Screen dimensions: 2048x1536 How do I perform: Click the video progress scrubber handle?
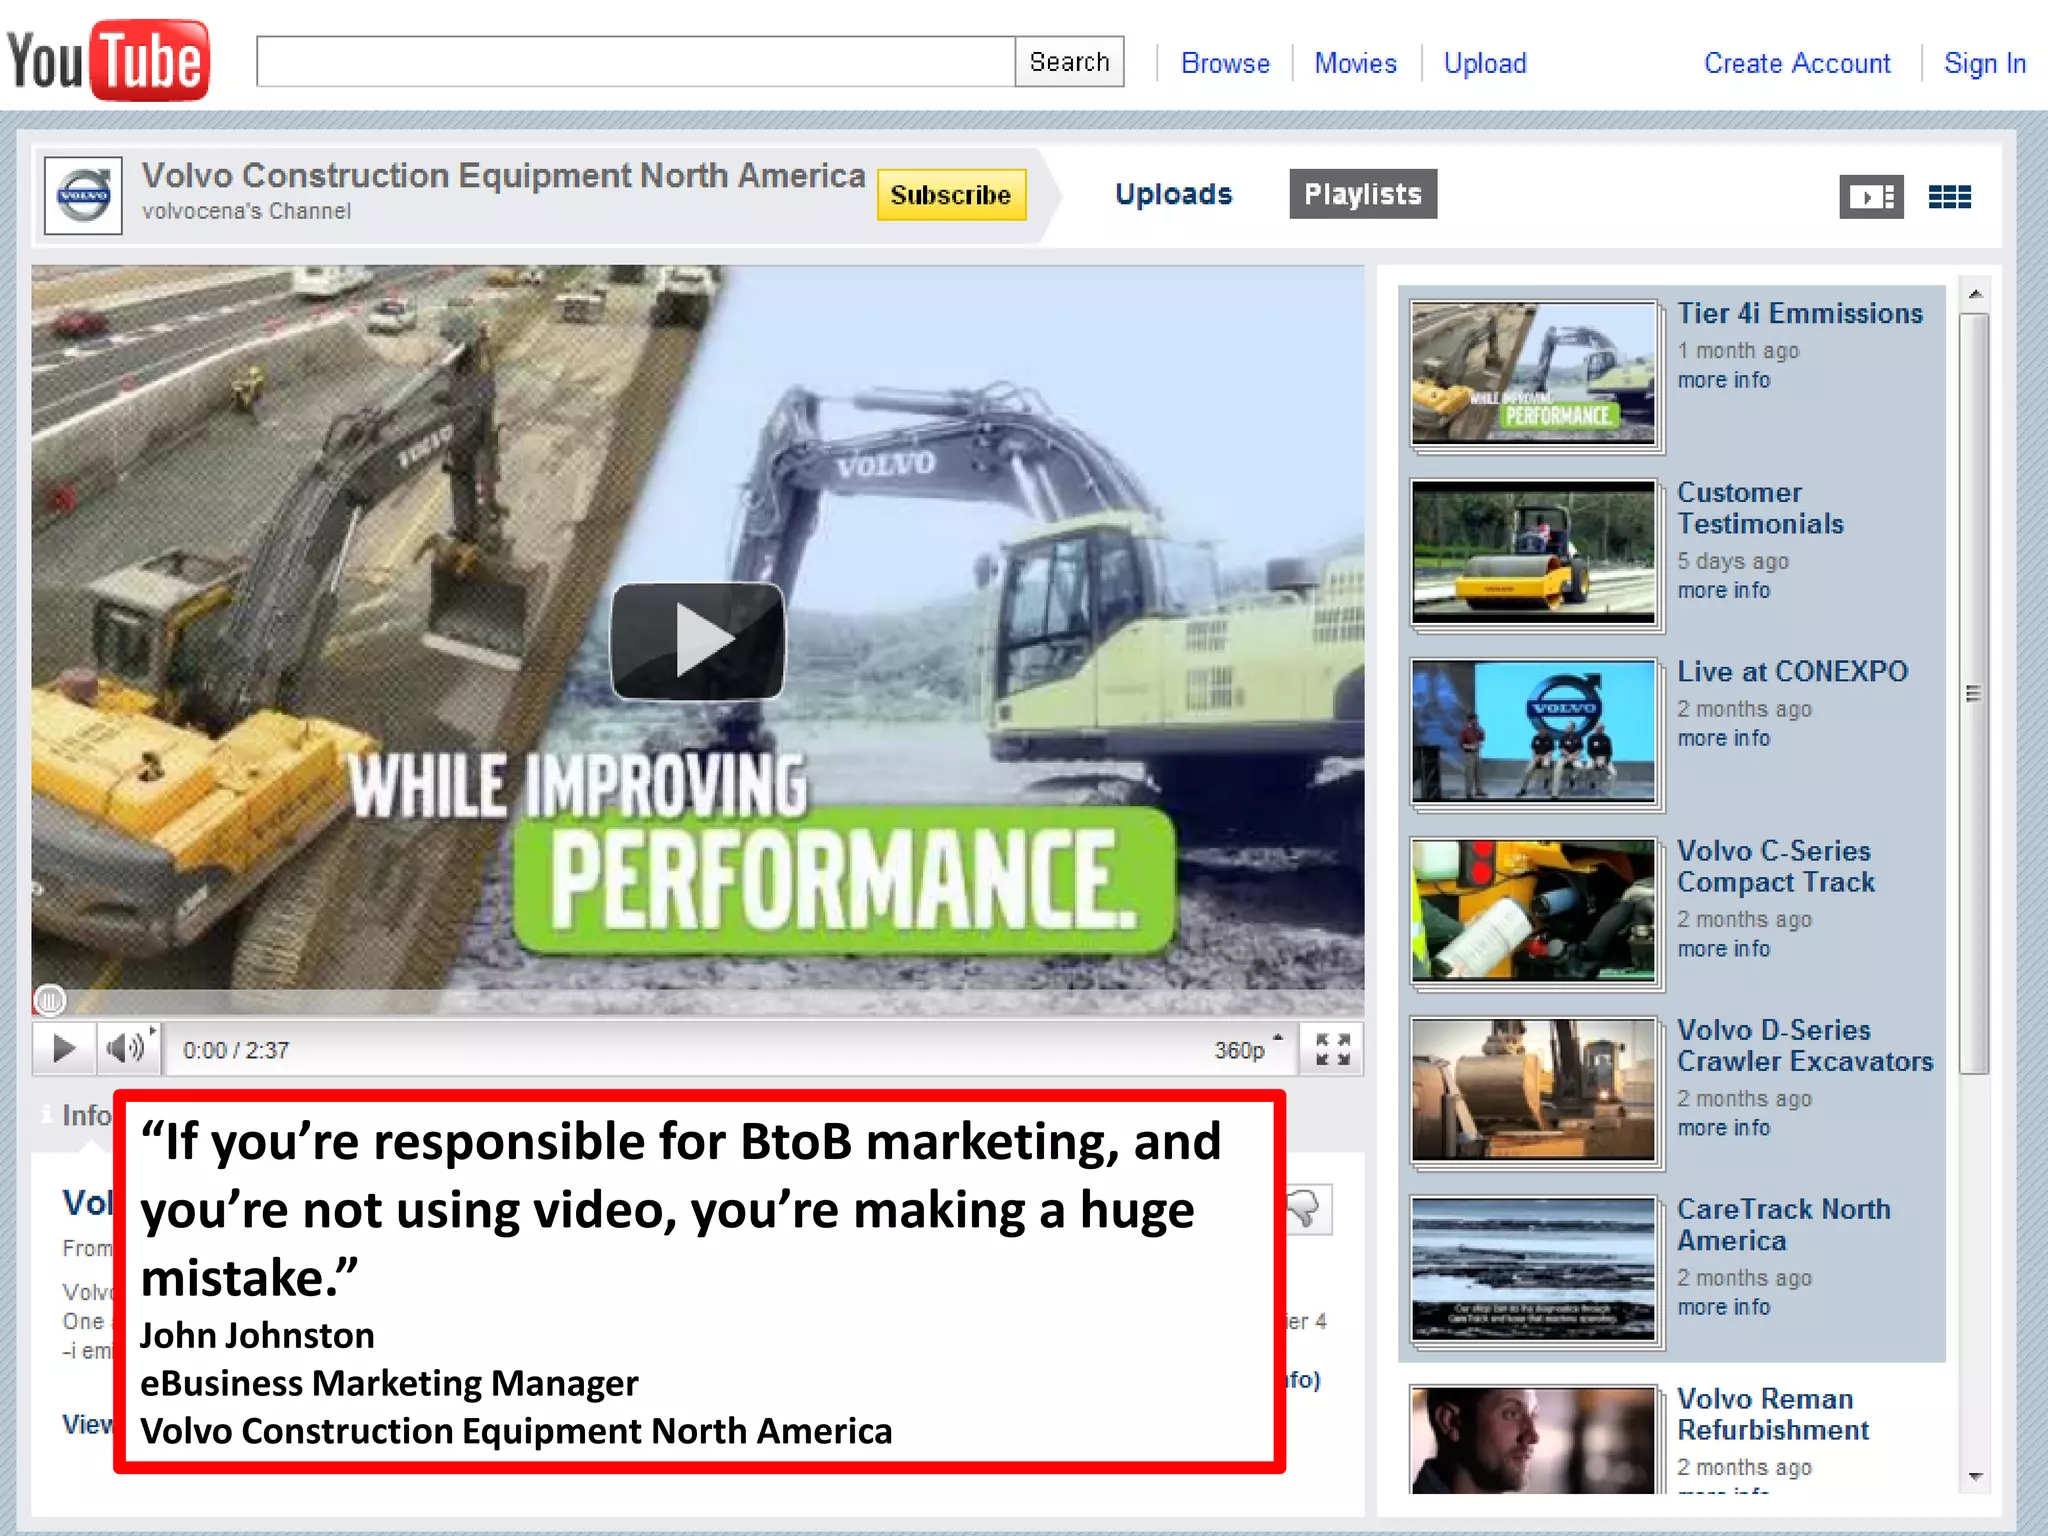(50, 999)
